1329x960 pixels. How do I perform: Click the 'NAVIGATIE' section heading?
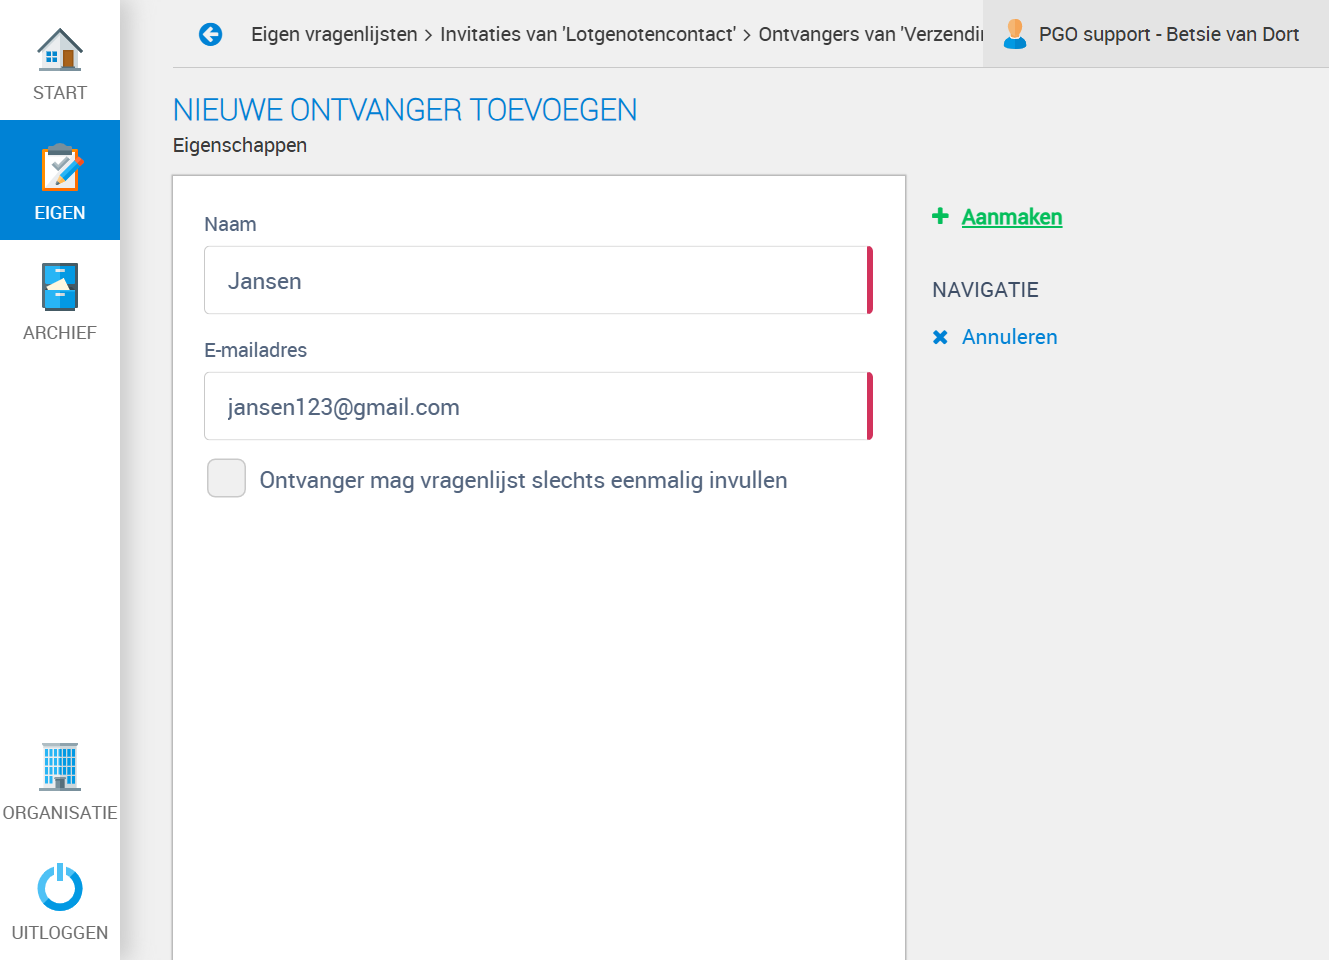(x=985, y=290)
